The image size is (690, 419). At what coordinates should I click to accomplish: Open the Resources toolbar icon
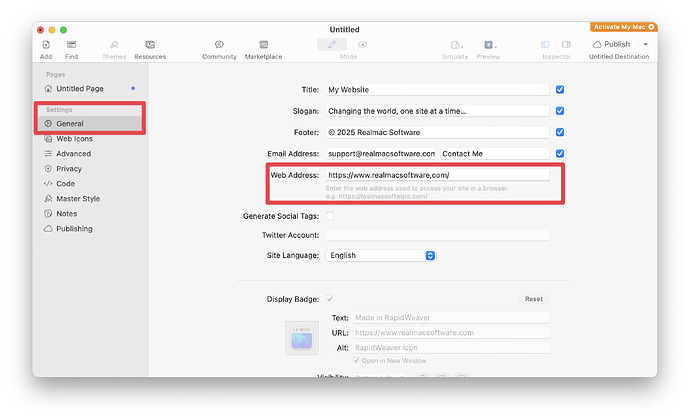click(150, 44)
